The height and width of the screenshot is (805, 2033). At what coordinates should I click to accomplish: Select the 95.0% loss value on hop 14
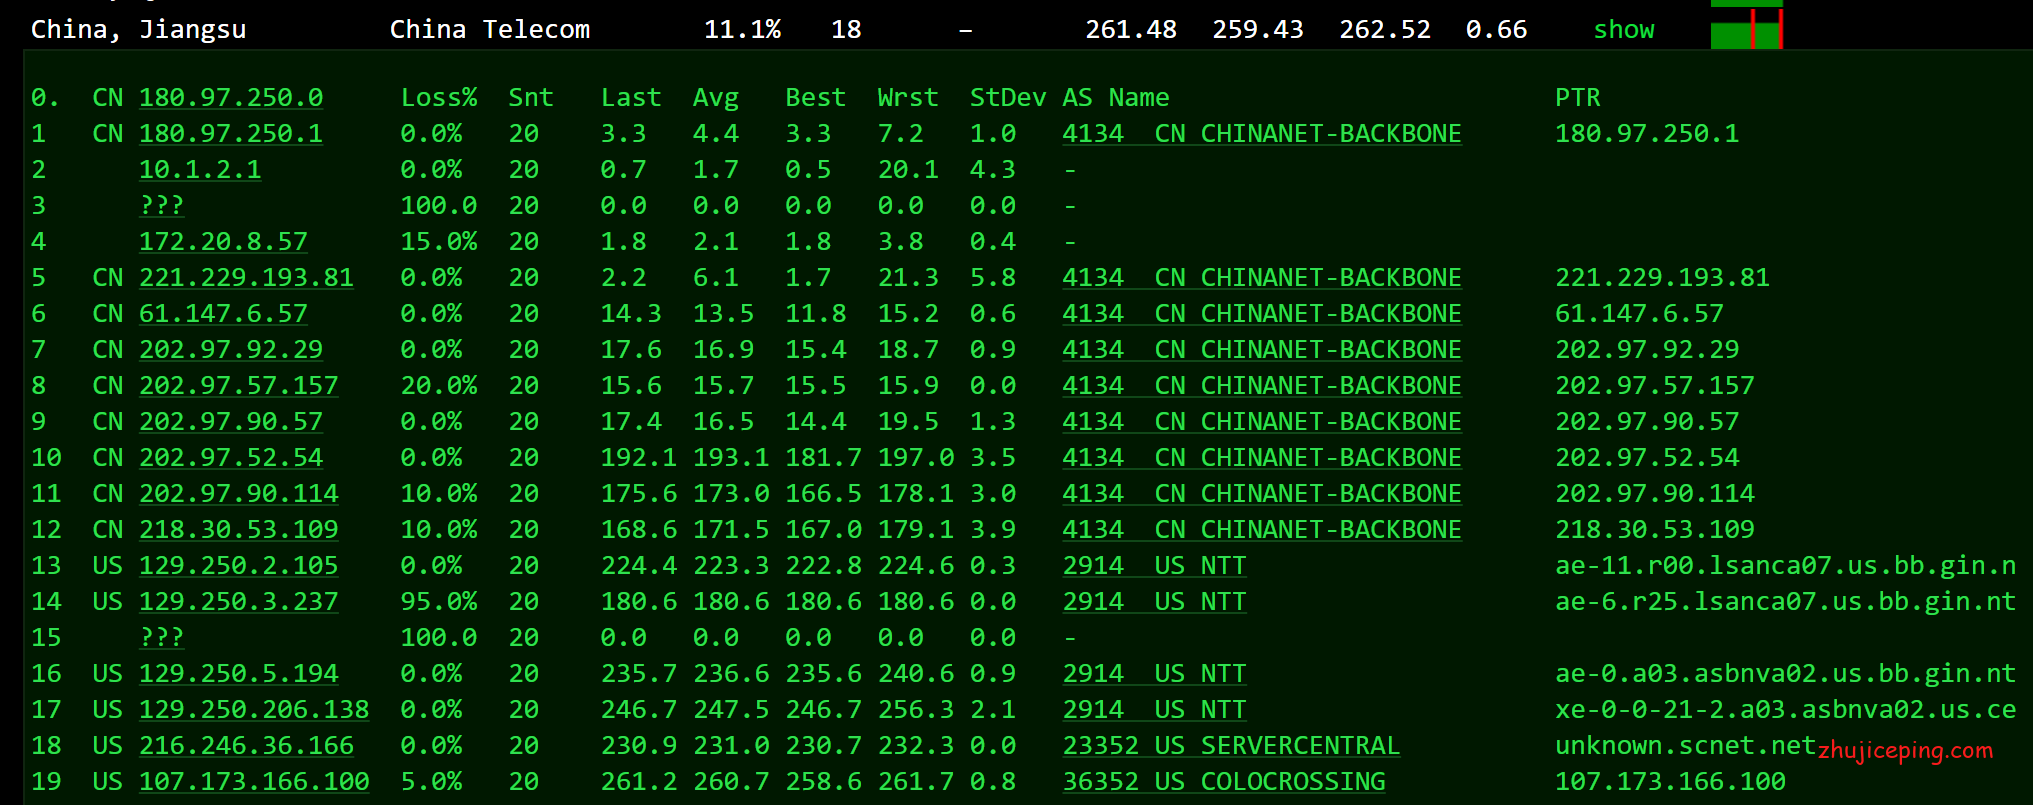(439, 602)
